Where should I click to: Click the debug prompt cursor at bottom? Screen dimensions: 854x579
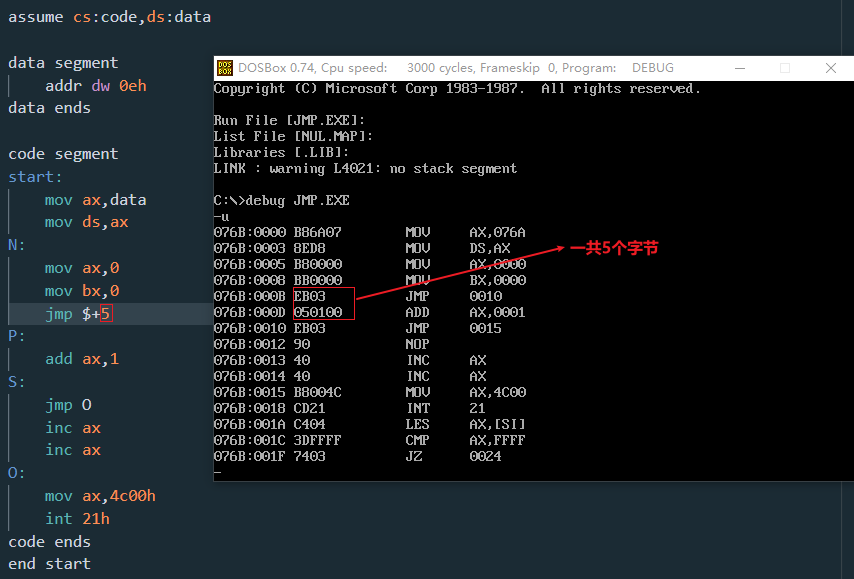(x=218, y=472)
